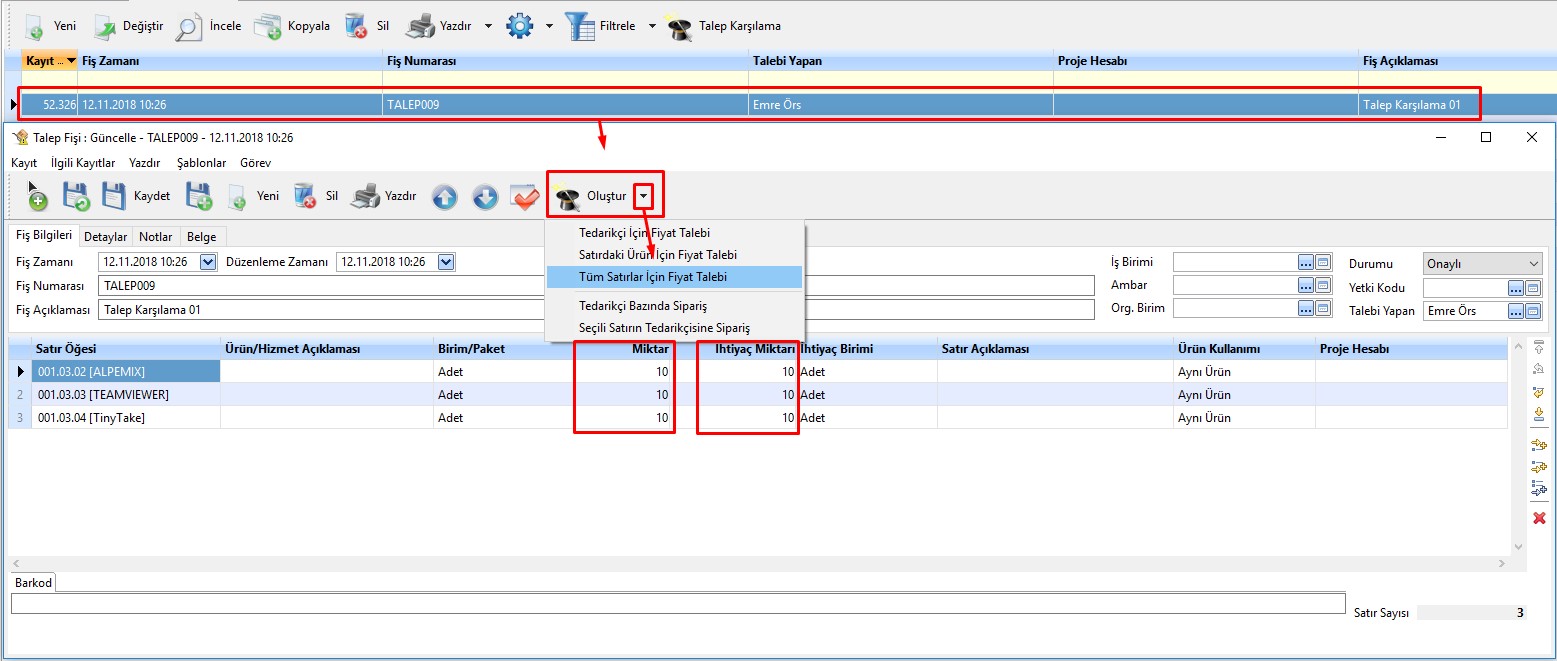The image size is (1557, 661).
Task: Click the red X delete row icon
Action: [x=1539, y=517]
